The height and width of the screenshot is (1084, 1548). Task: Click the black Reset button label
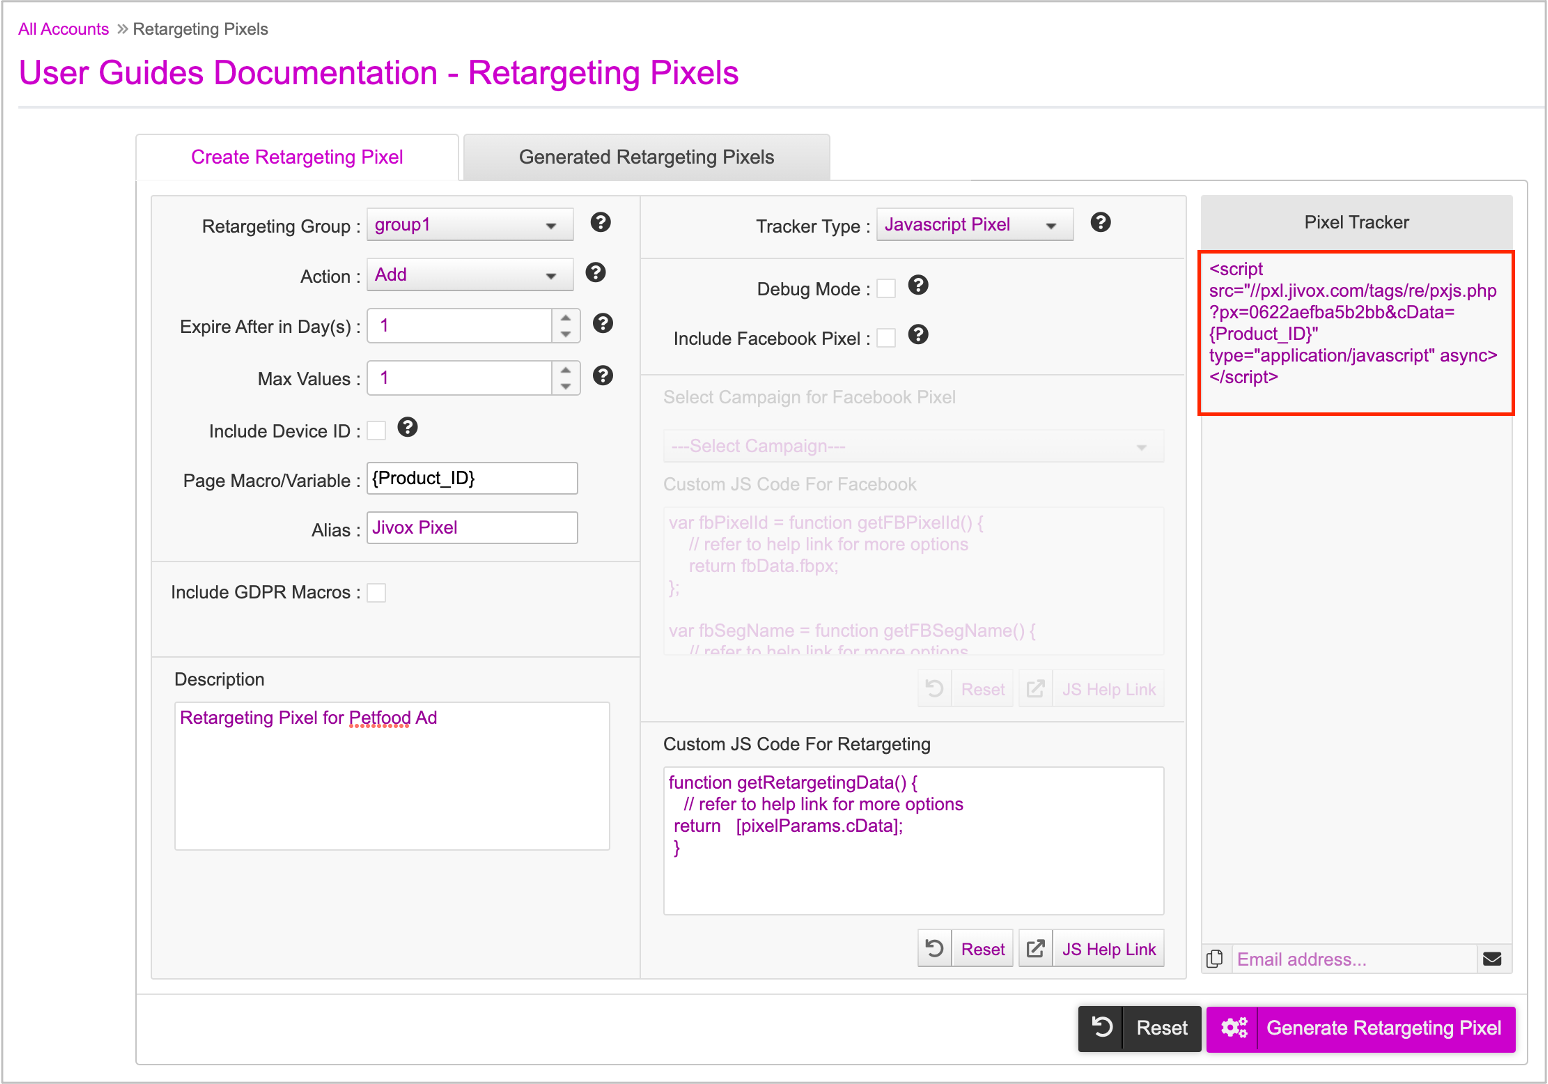tap(1162, 1028)
